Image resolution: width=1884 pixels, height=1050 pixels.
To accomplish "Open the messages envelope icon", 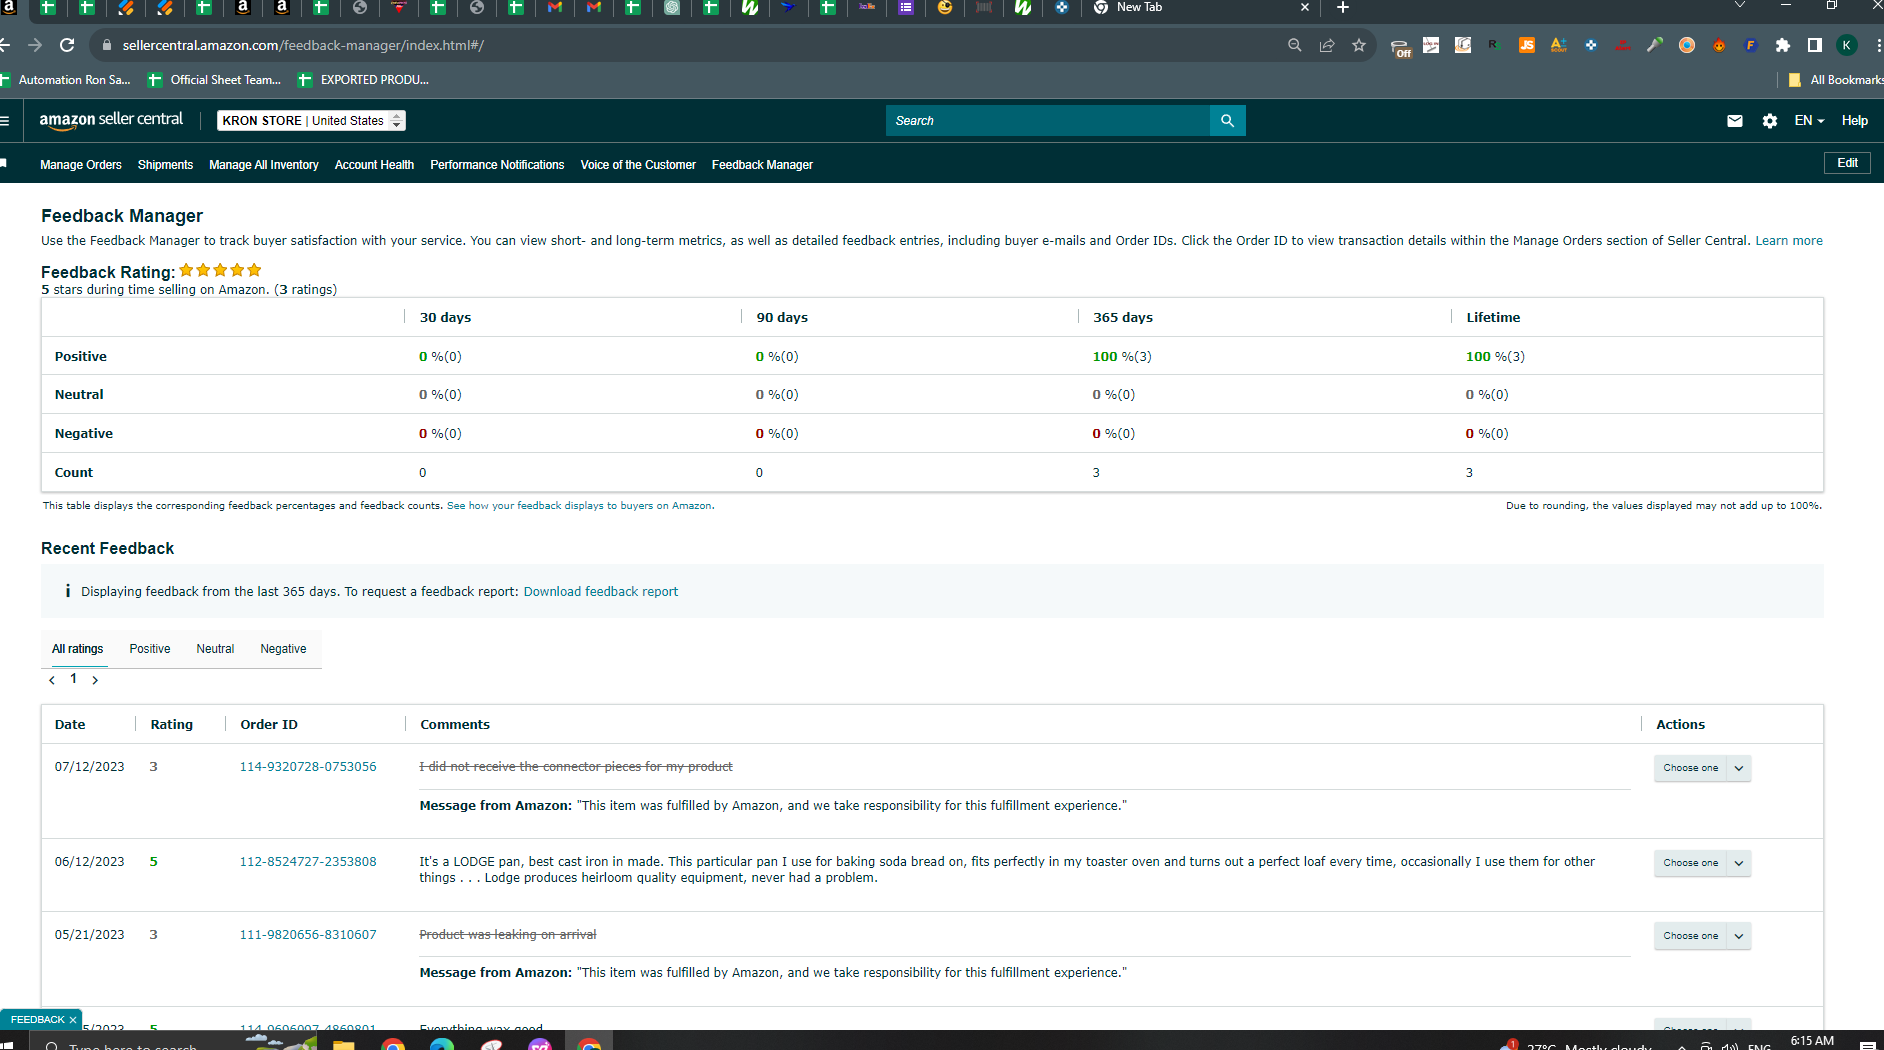I will click(1735, 121).
